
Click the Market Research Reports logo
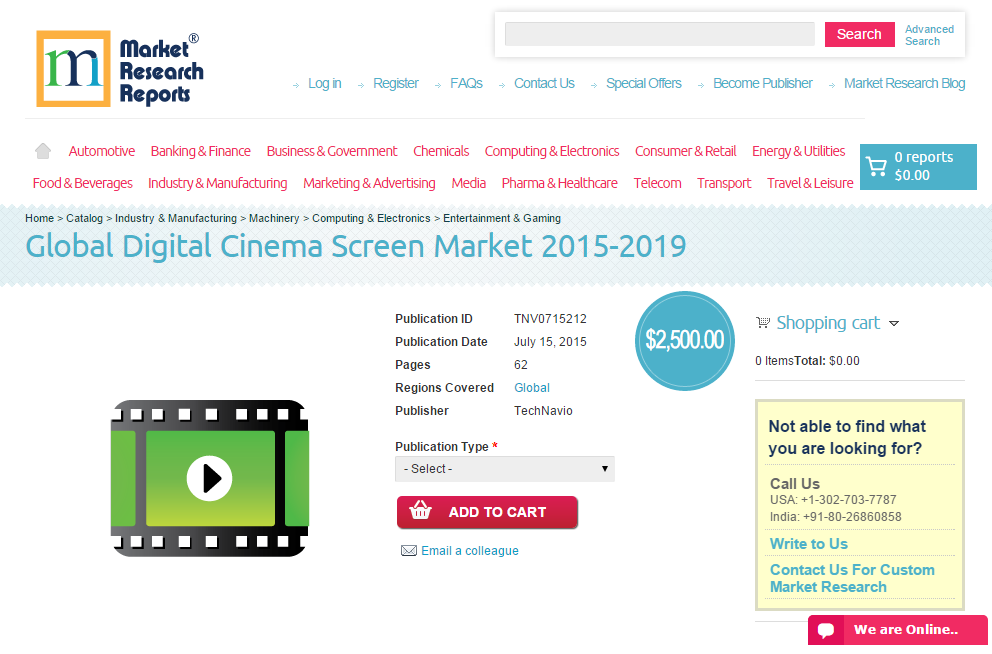tap(119, 69)
